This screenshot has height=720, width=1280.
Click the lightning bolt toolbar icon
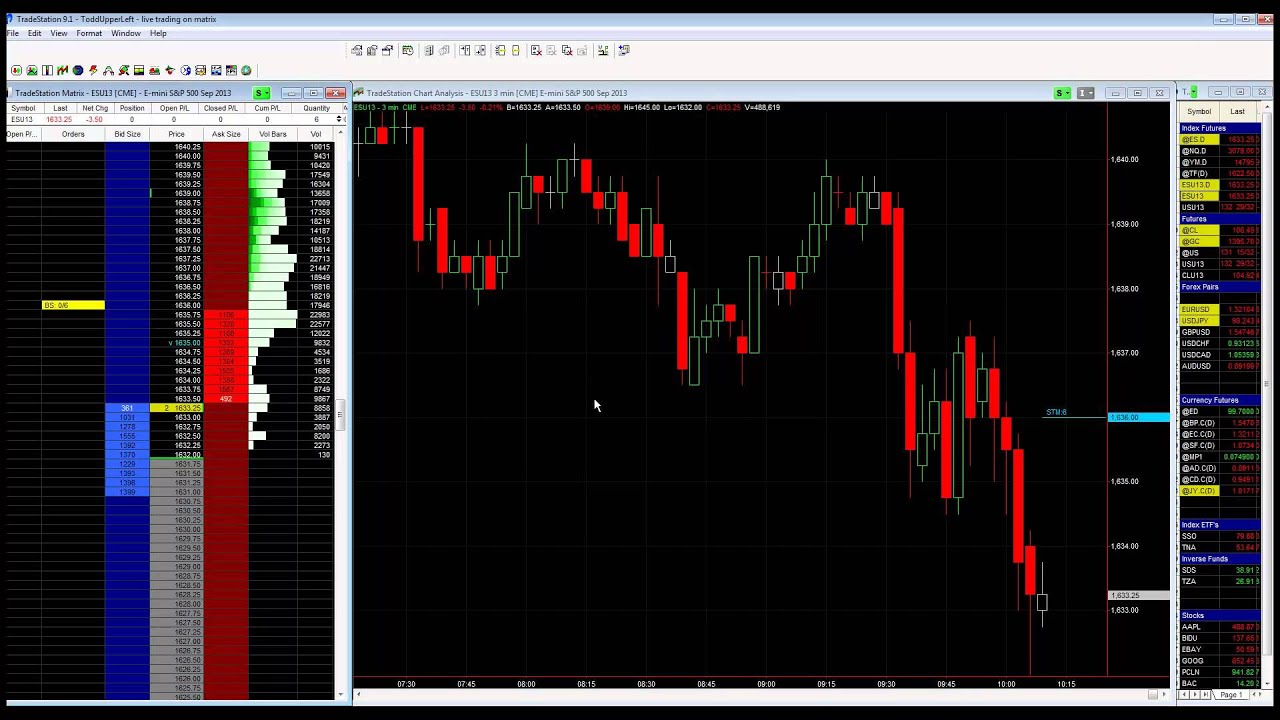pos(93,70)
